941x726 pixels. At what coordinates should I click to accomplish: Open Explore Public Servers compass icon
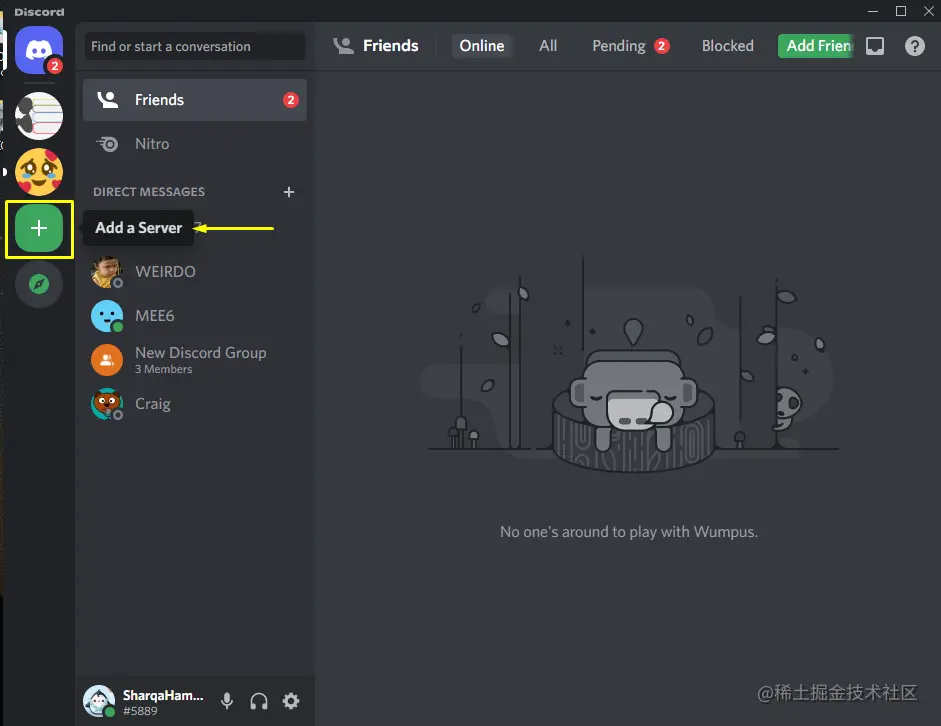click(x=39, y=284)
